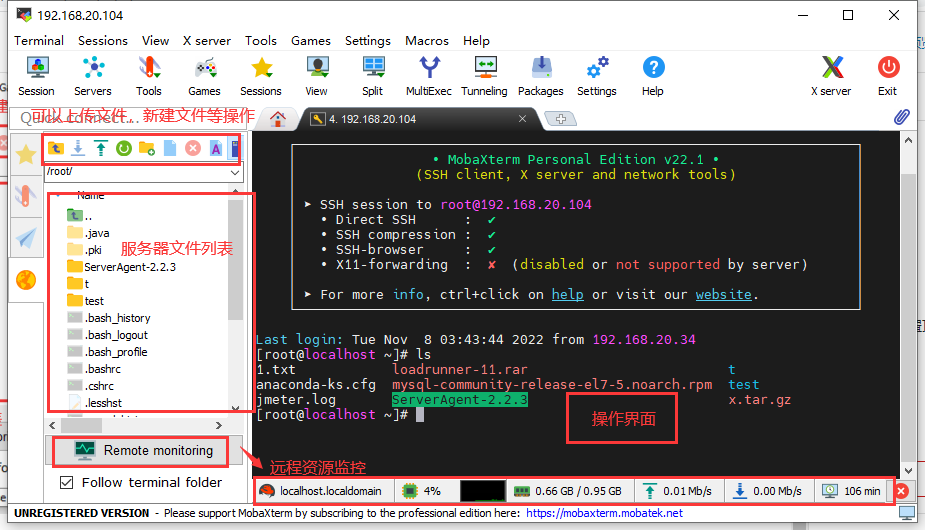925x530 pixels.
Task: Delete selected remote files icon
Action: [193, 148]
